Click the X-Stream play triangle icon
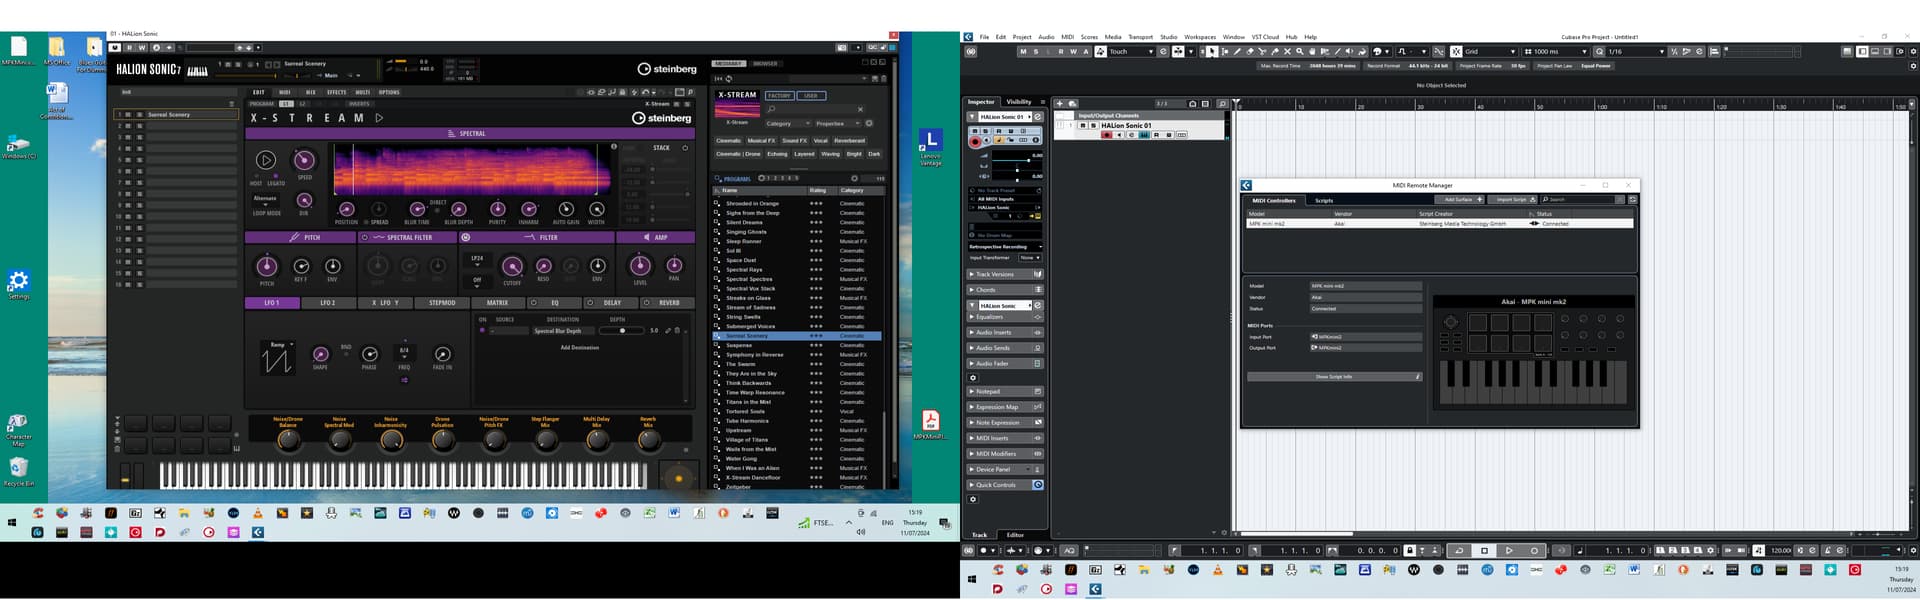 pos(379,118)
